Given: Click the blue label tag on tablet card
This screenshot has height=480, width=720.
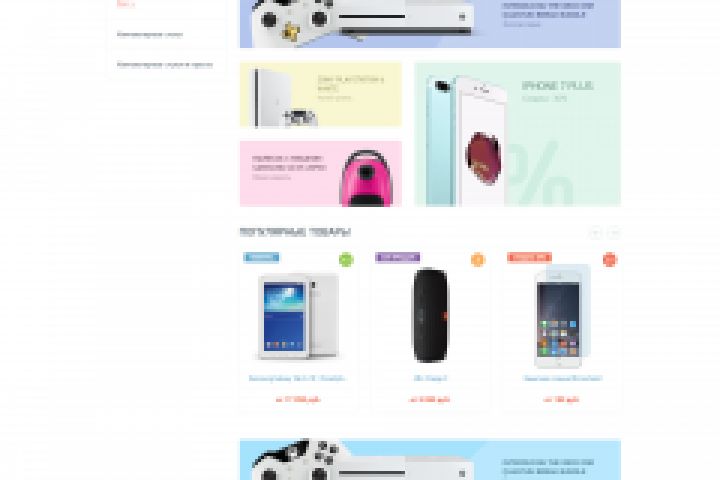Looking at the screenshot, I should coord(261,257).
